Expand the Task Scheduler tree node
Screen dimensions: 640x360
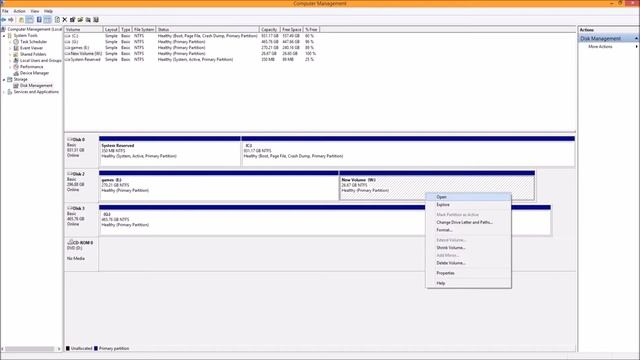pyautogui.click(x=10, y=42)
